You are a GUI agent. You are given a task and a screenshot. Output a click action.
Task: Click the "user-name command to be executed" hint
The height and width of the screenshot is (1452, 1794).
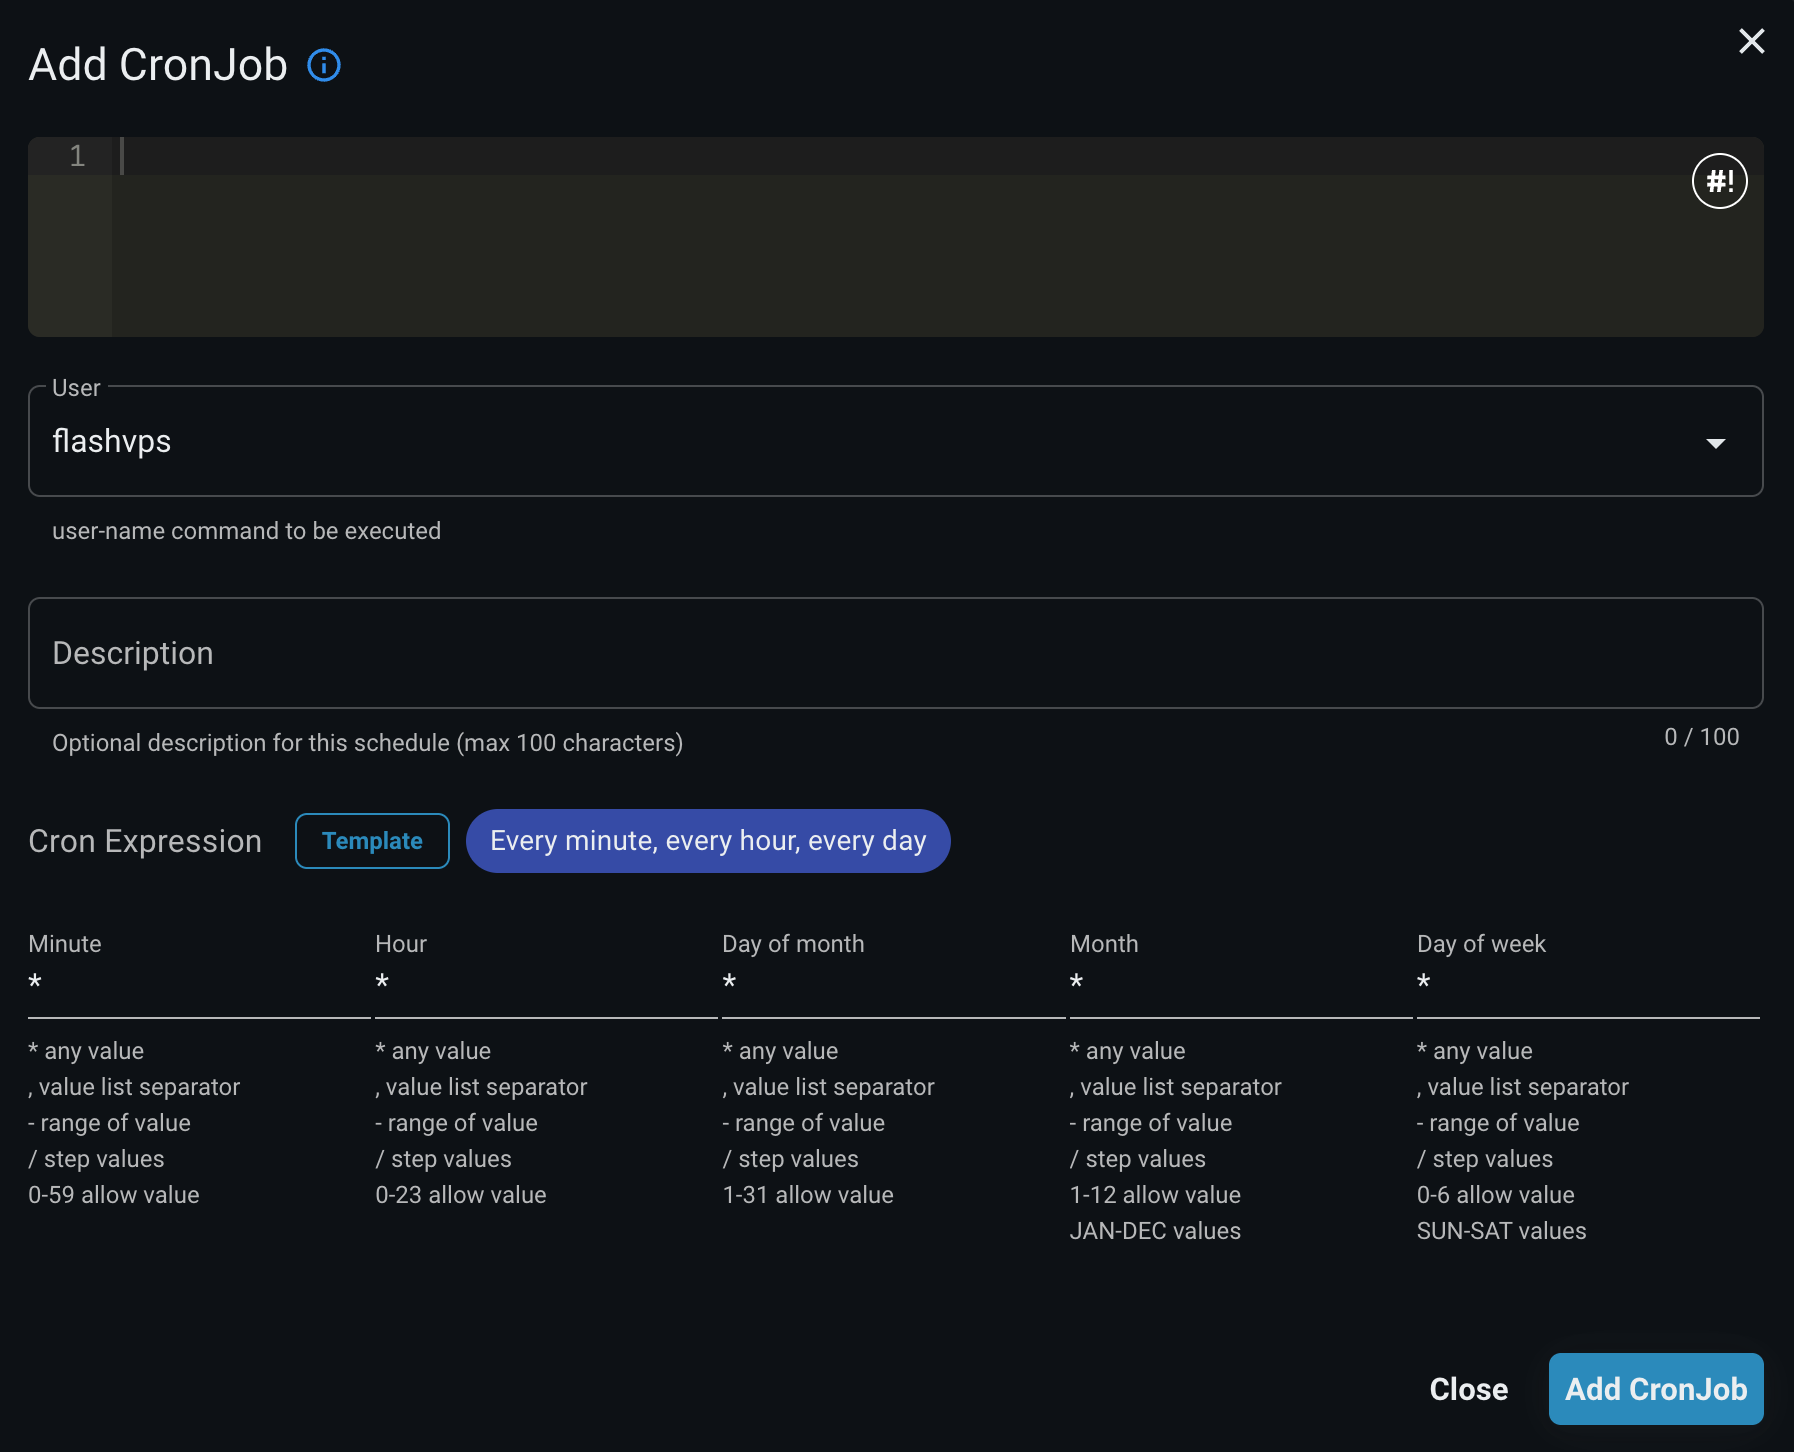click(246, 531)
